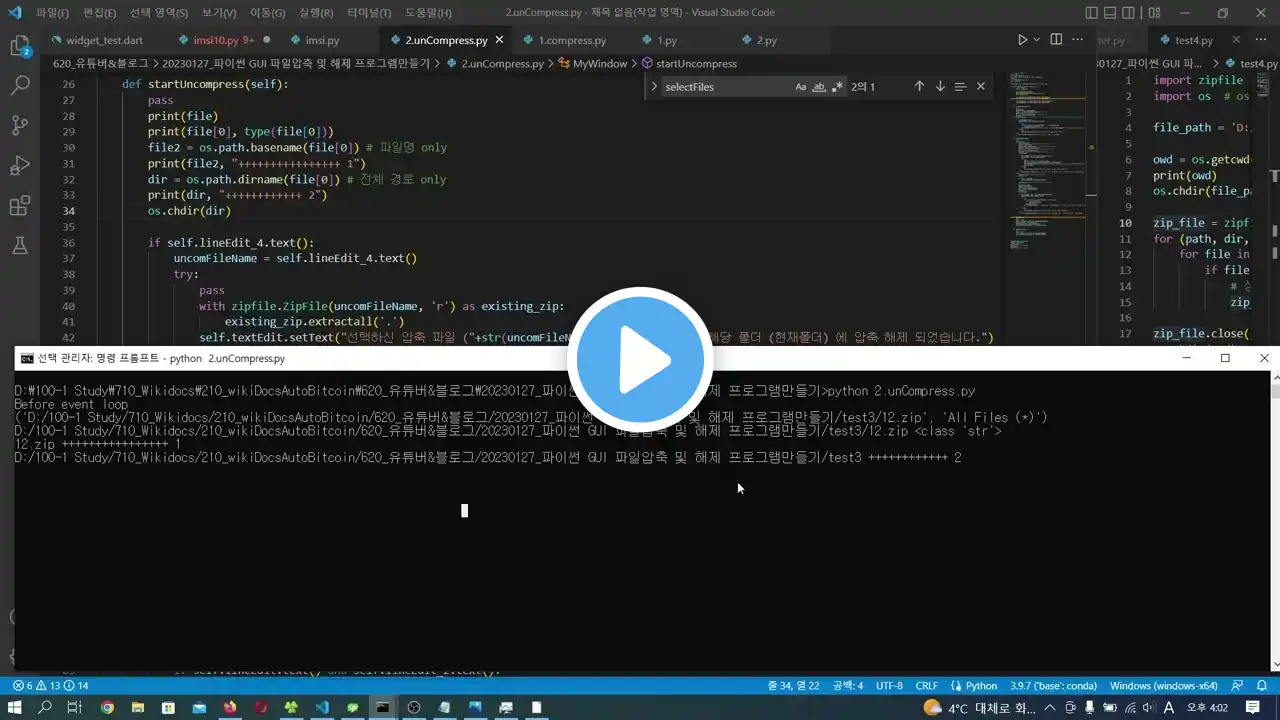Open the left editor group's More Actions menu
This screenshot has height=720, width=1280.
pos(1078,40)
